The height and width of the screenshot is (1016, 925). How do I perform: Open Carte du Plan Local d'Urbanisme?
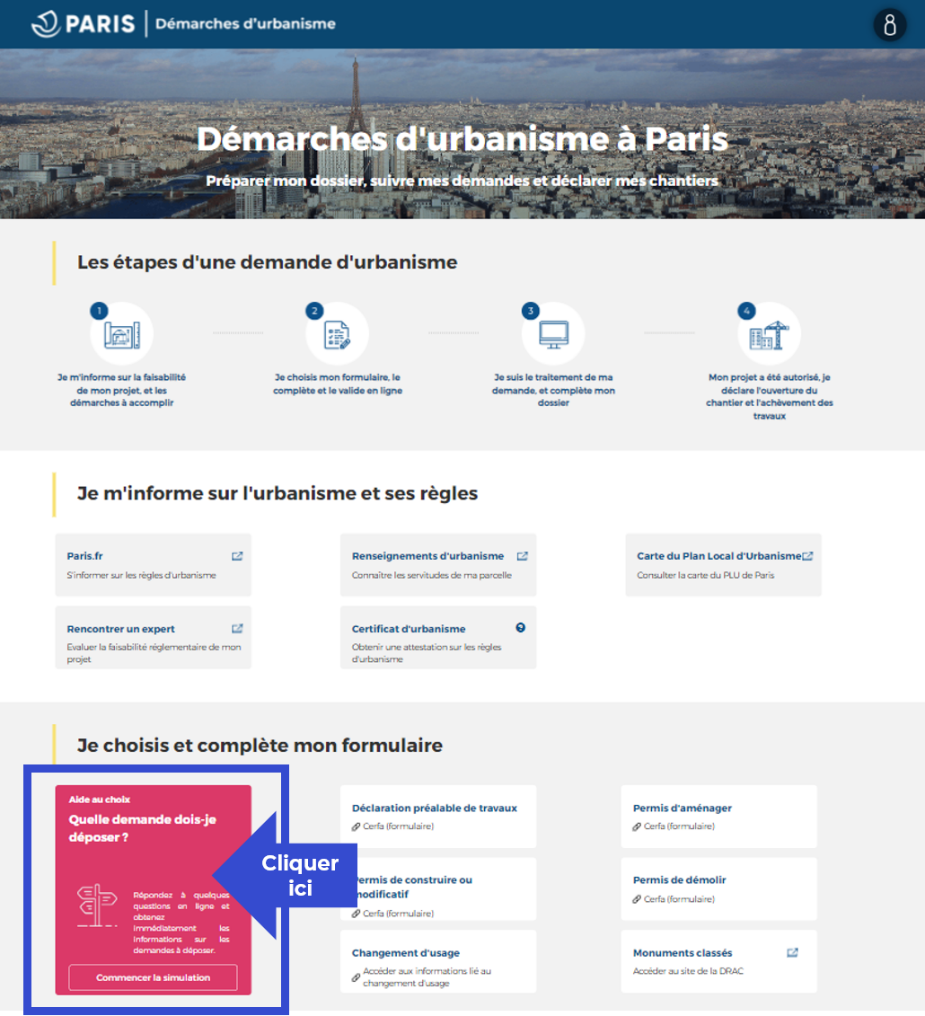[718, 556]
